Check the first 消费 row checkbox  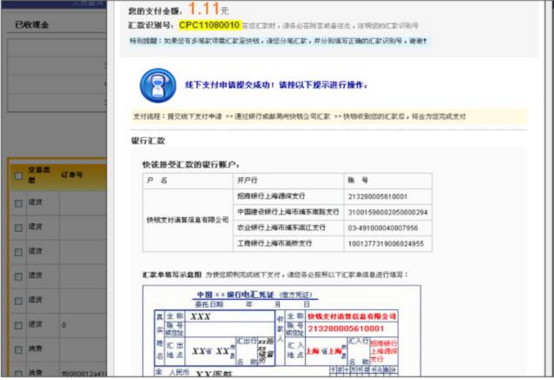click(18, 349)
